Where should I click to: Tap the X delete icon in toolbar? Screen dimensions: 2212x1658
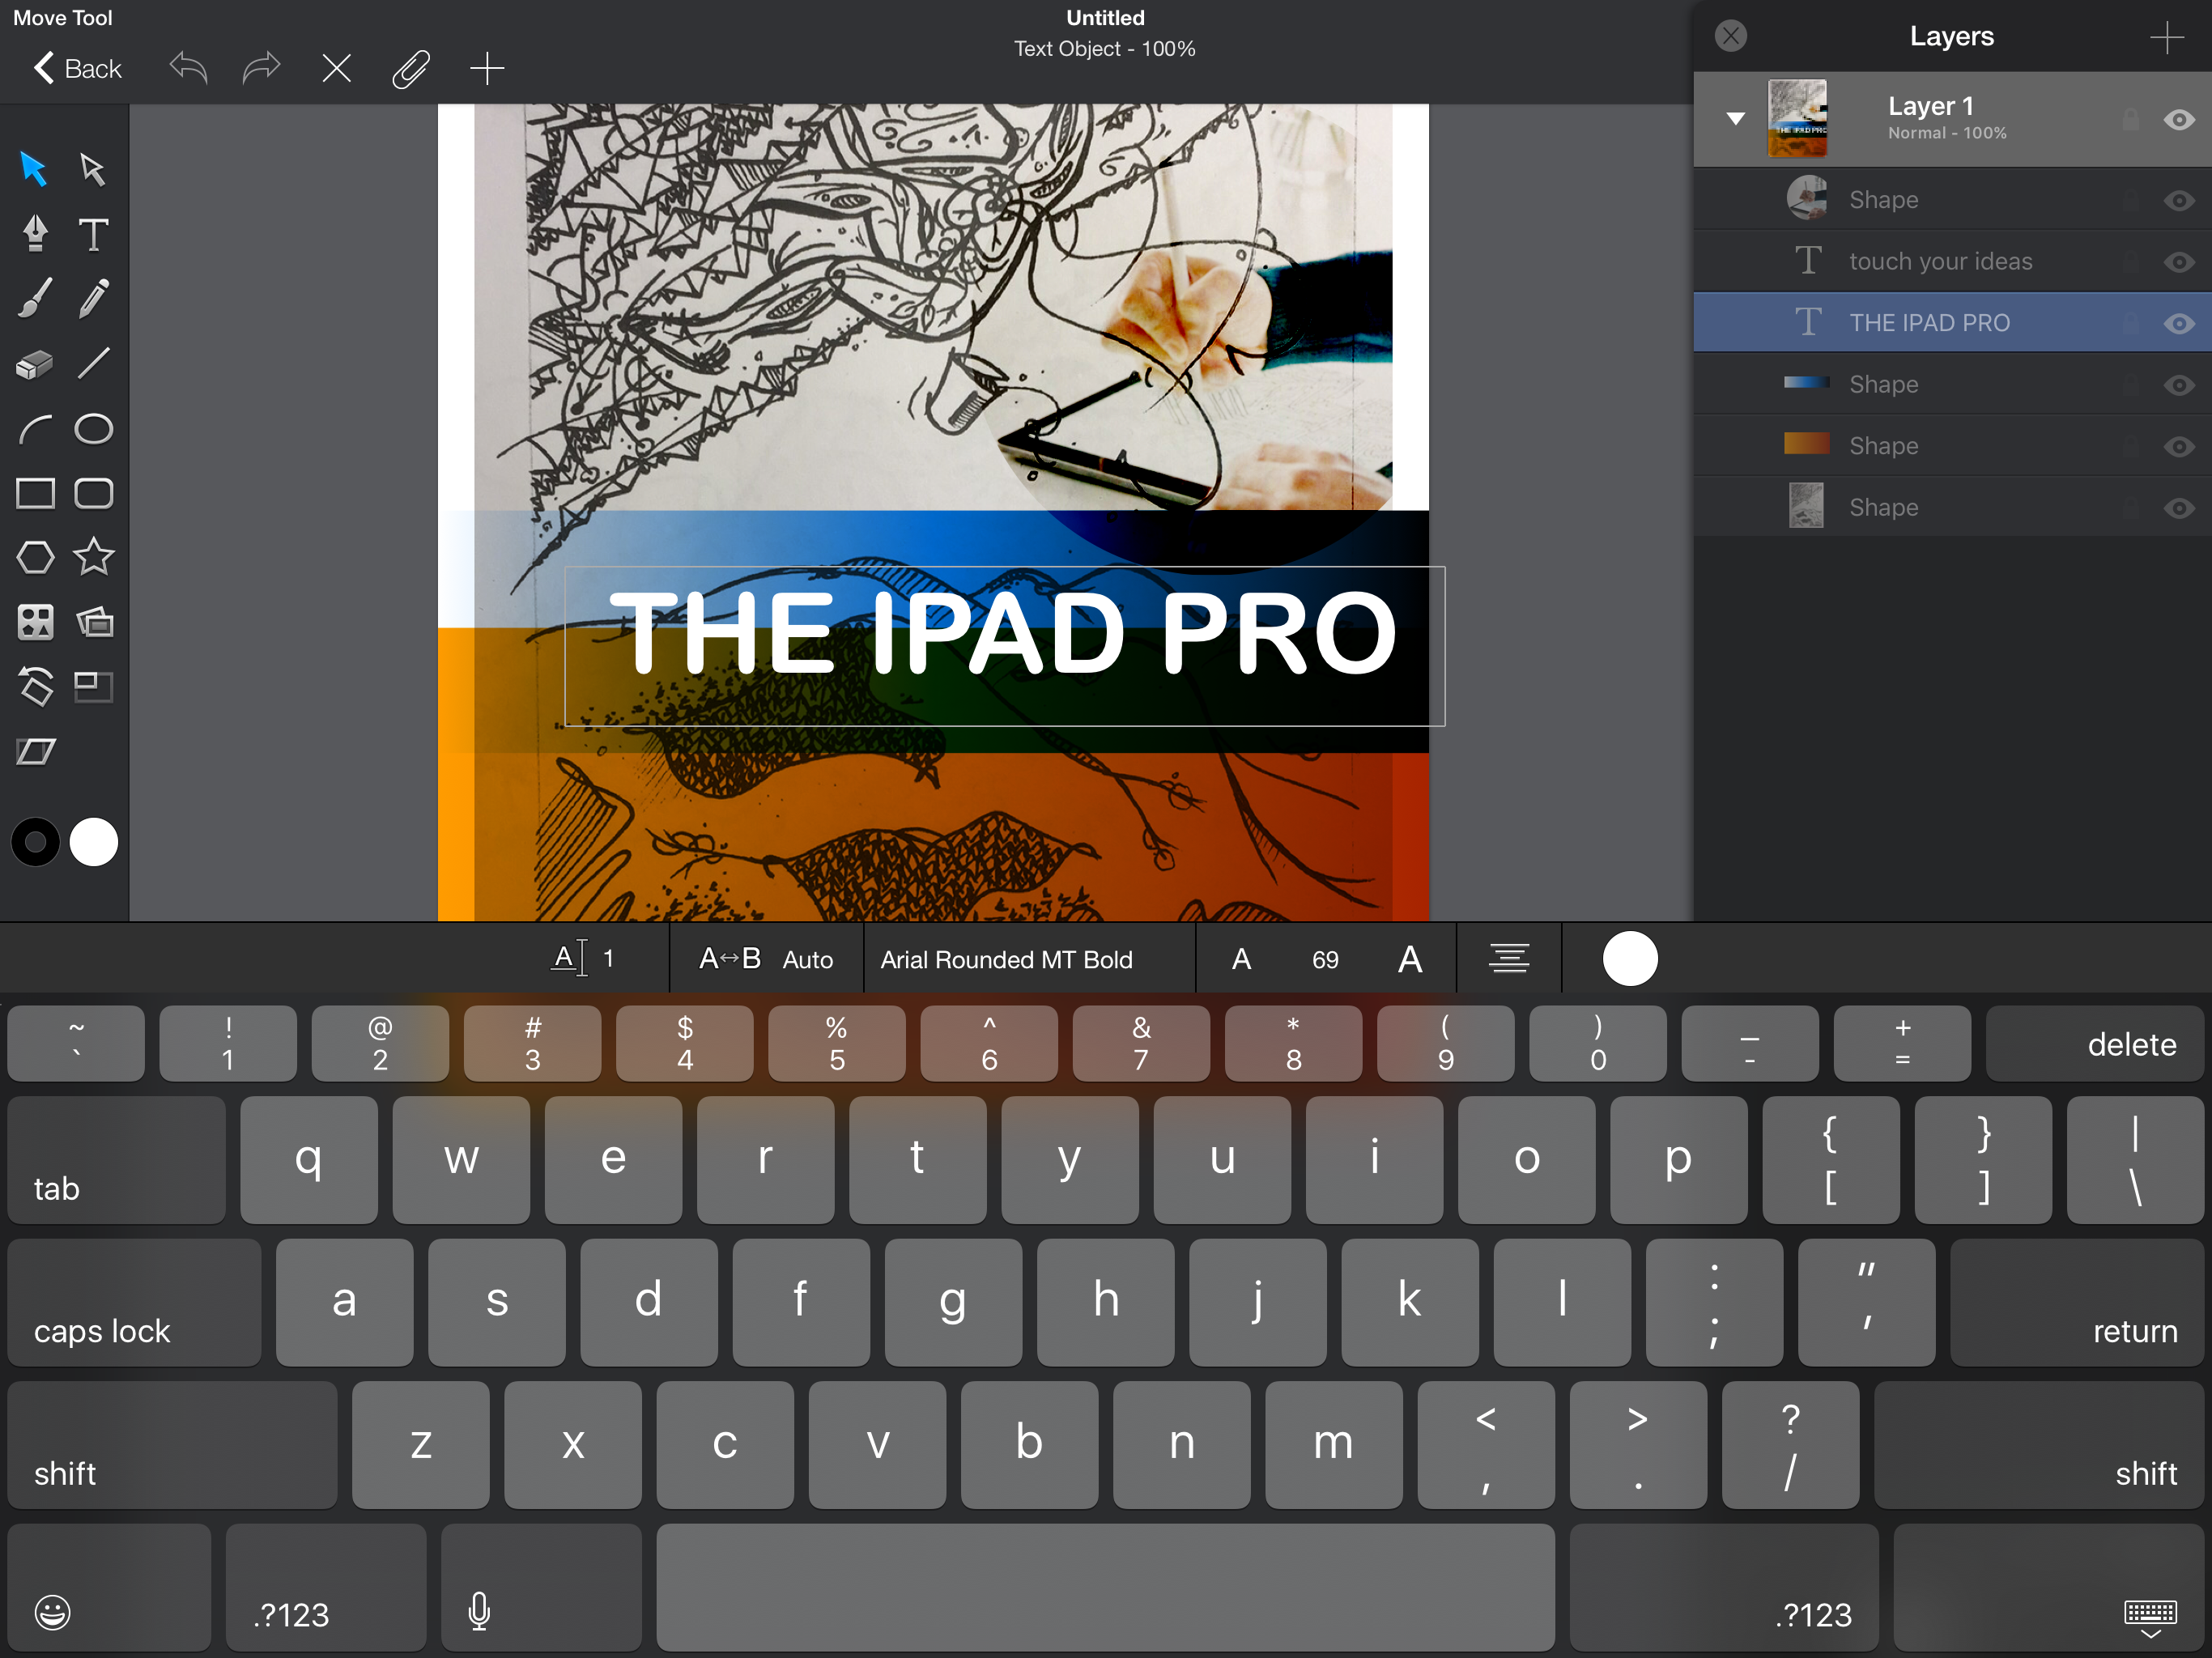336,68
